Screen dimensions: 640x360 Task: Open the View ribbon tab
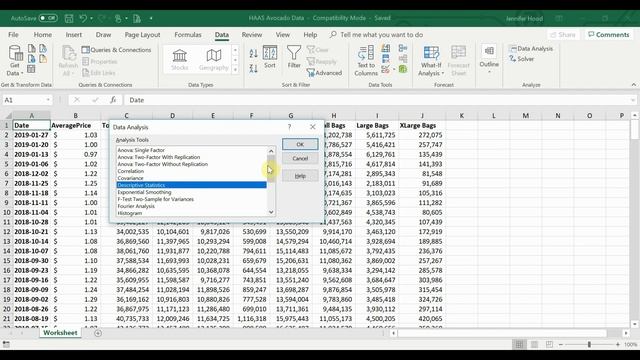282,35
